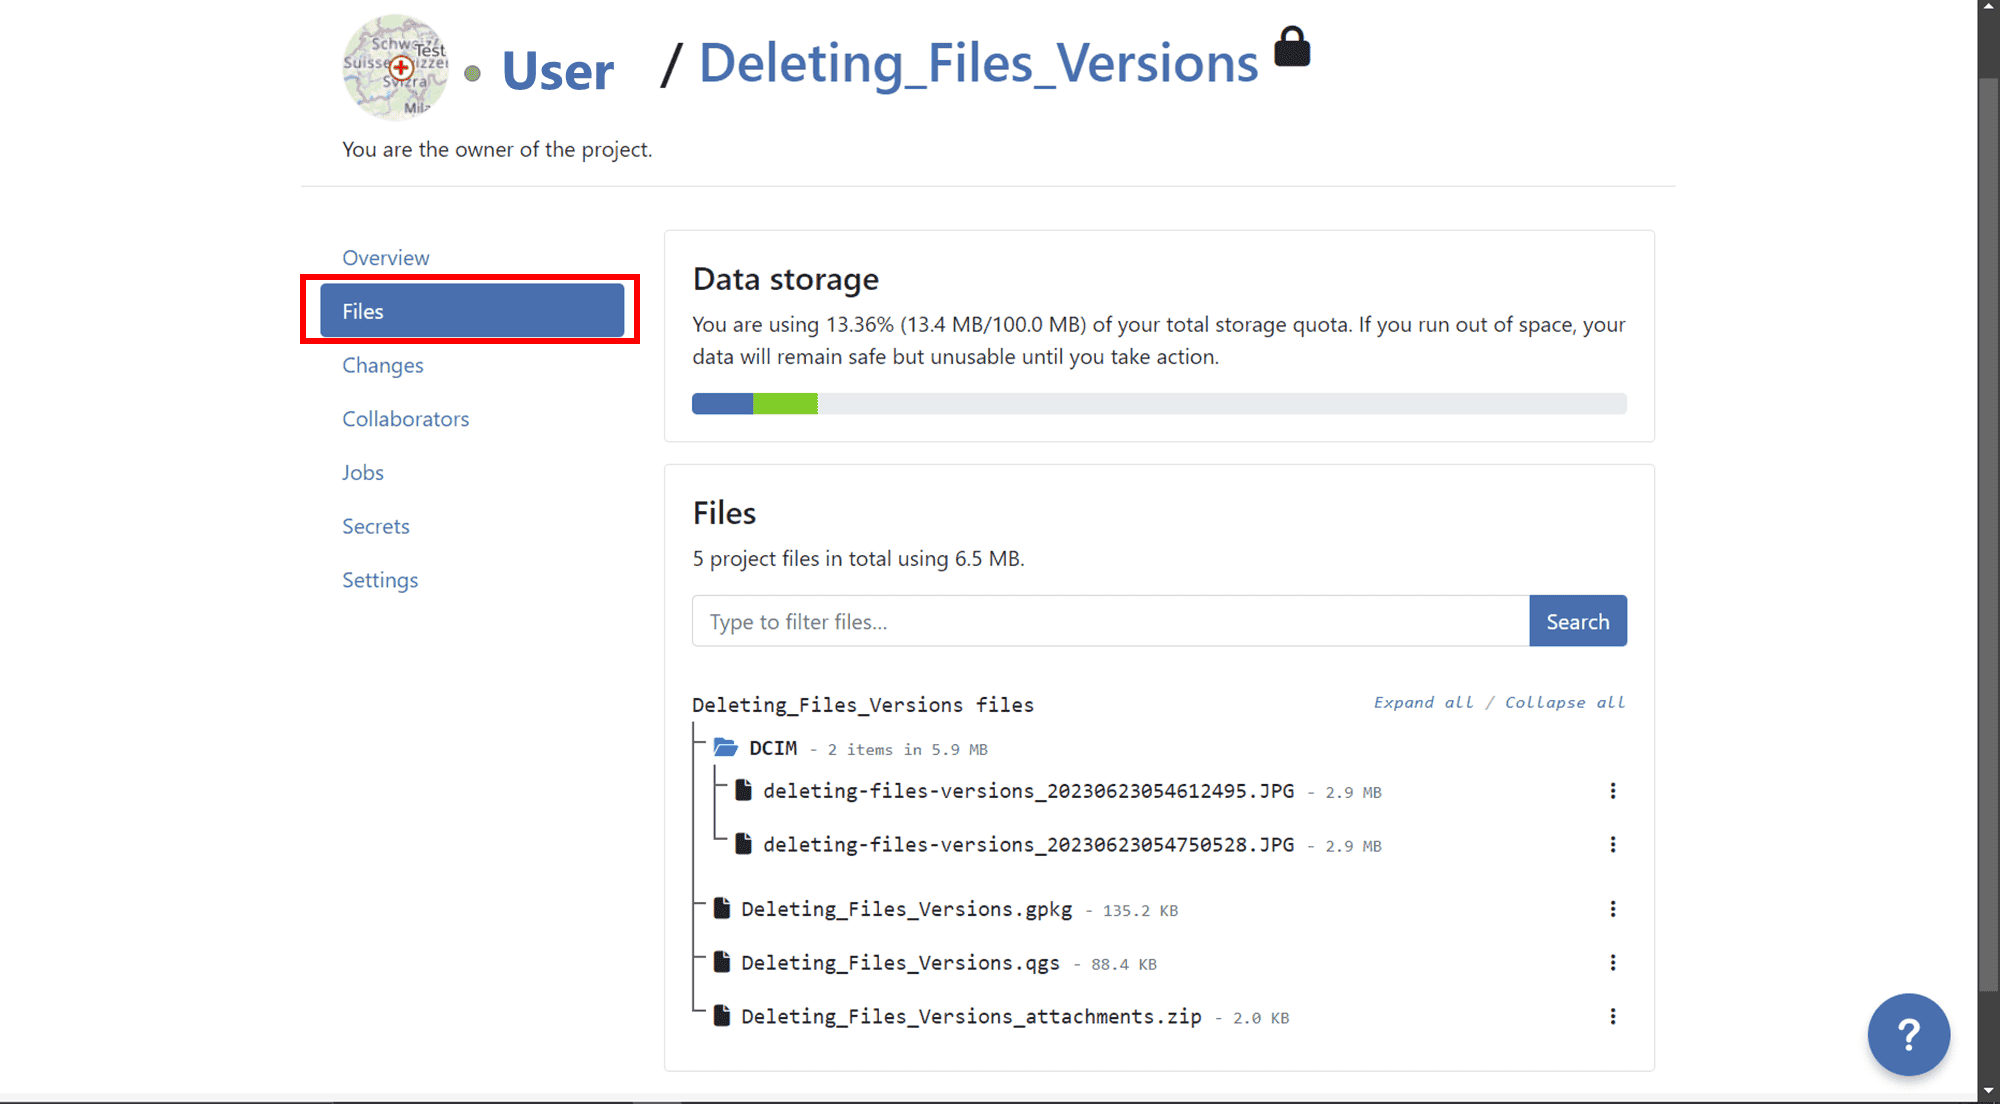Viewport: 2000px width, 1104px height.
Task: Select Deleting_Files_Versions.qgs file name
Action: tap(900, 963)
